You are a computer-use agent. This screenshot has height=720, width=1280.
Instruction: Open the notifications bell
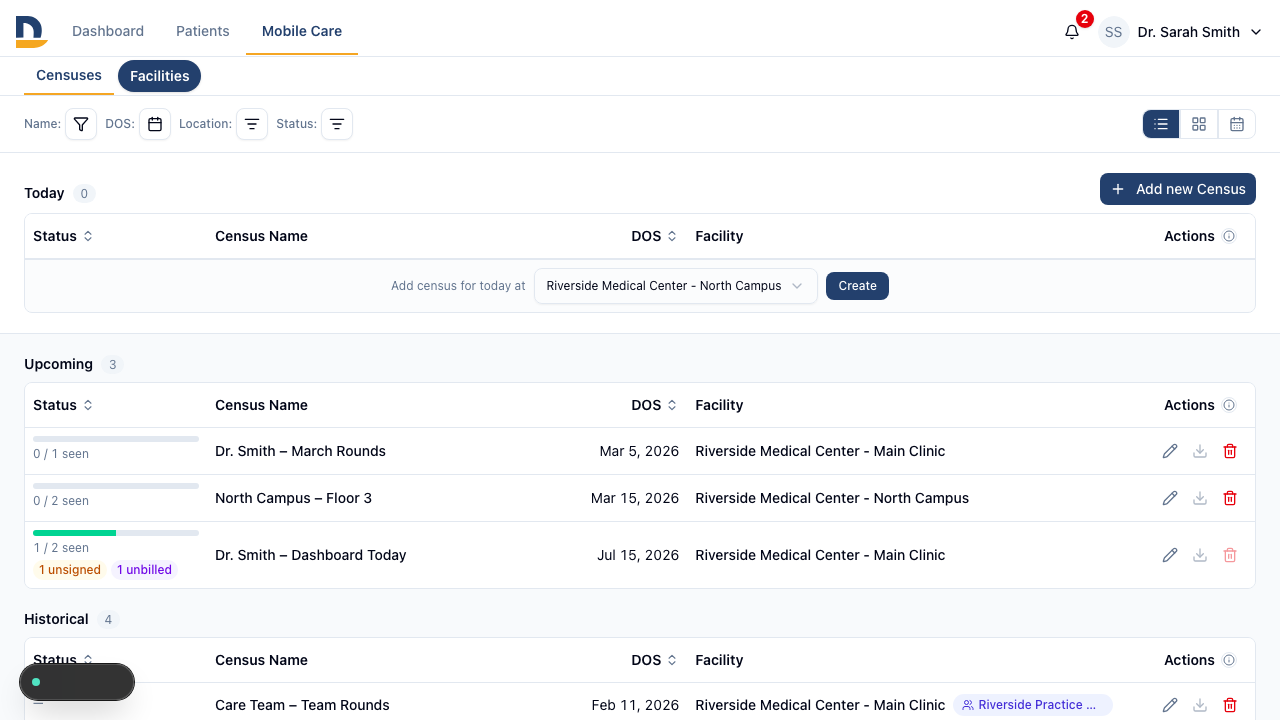point(1072,32)
